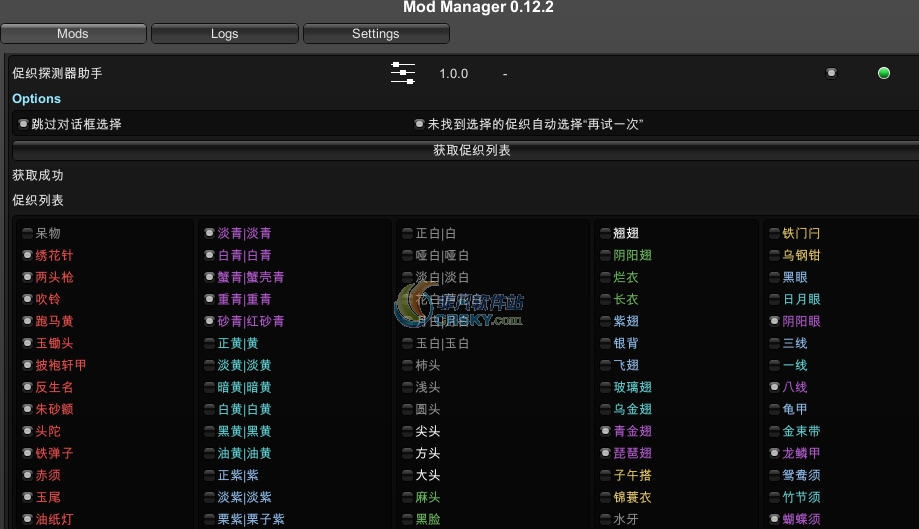Screen dimensions: 919x529
Task: Toggle the 披袍轩甲 checkbox
Action: [x=27, y=365]
